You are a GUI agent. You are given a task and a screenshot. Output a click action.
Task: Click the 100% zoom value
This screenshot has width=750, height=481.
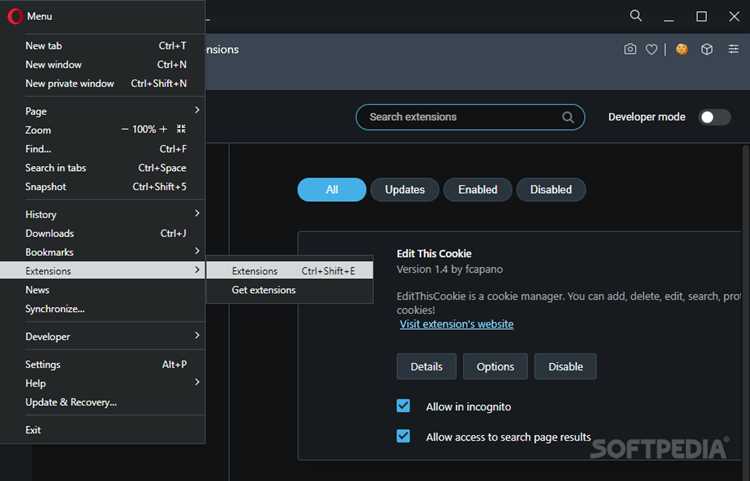144,129
